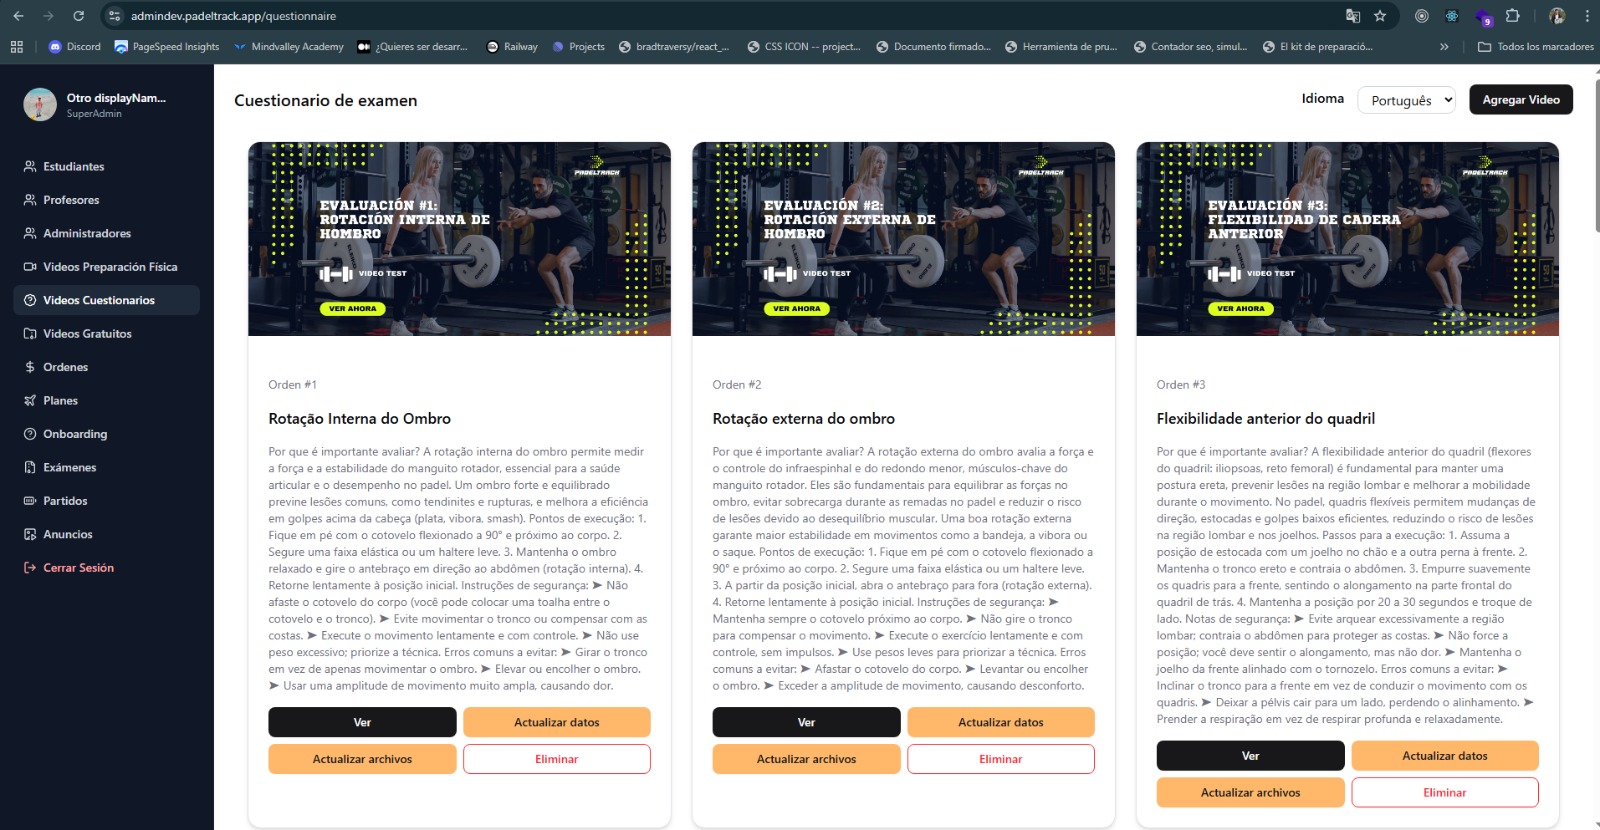Open the Discord bookmark

(75, 47)
